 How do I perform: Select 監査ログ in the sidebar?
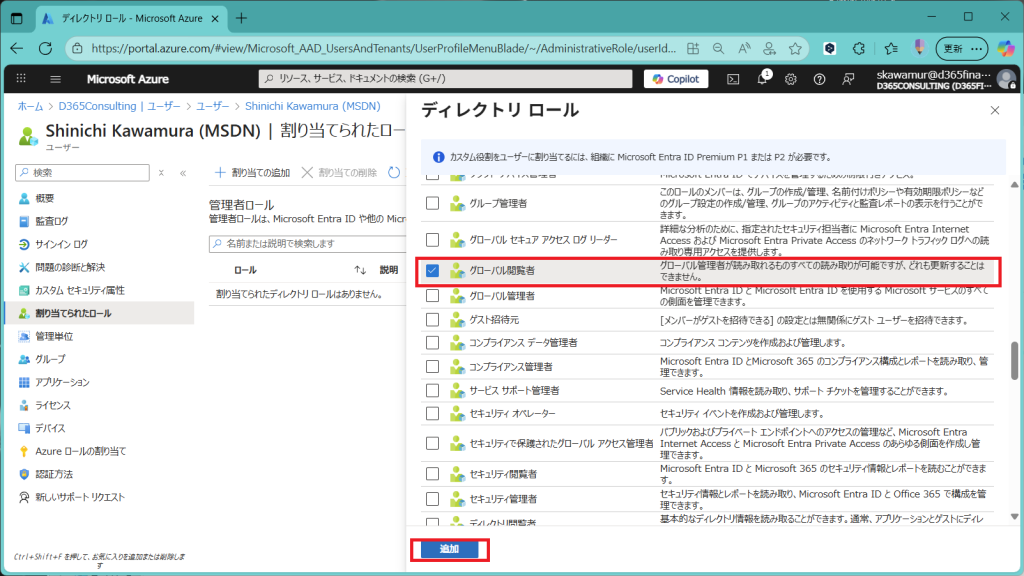click(52, 221)
